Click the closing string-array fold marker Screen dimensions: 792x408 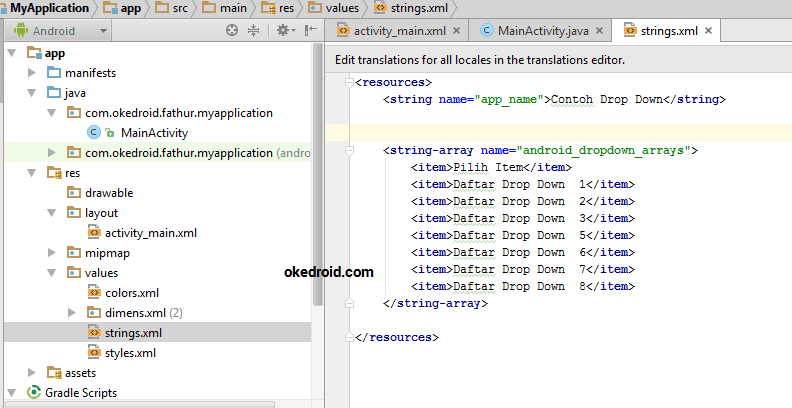click(349, 303)
